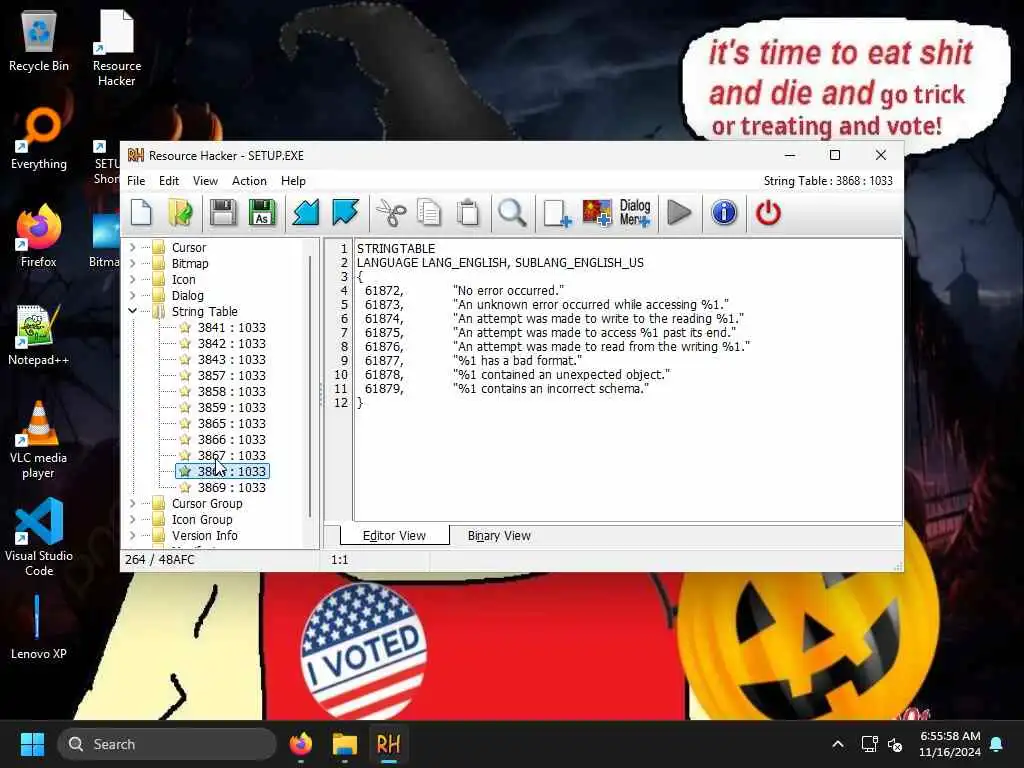The width and height of the screenshot is (1024, 768).
Task: Click Resource Hacker taskbar button
Action: (x=388, y=744)
